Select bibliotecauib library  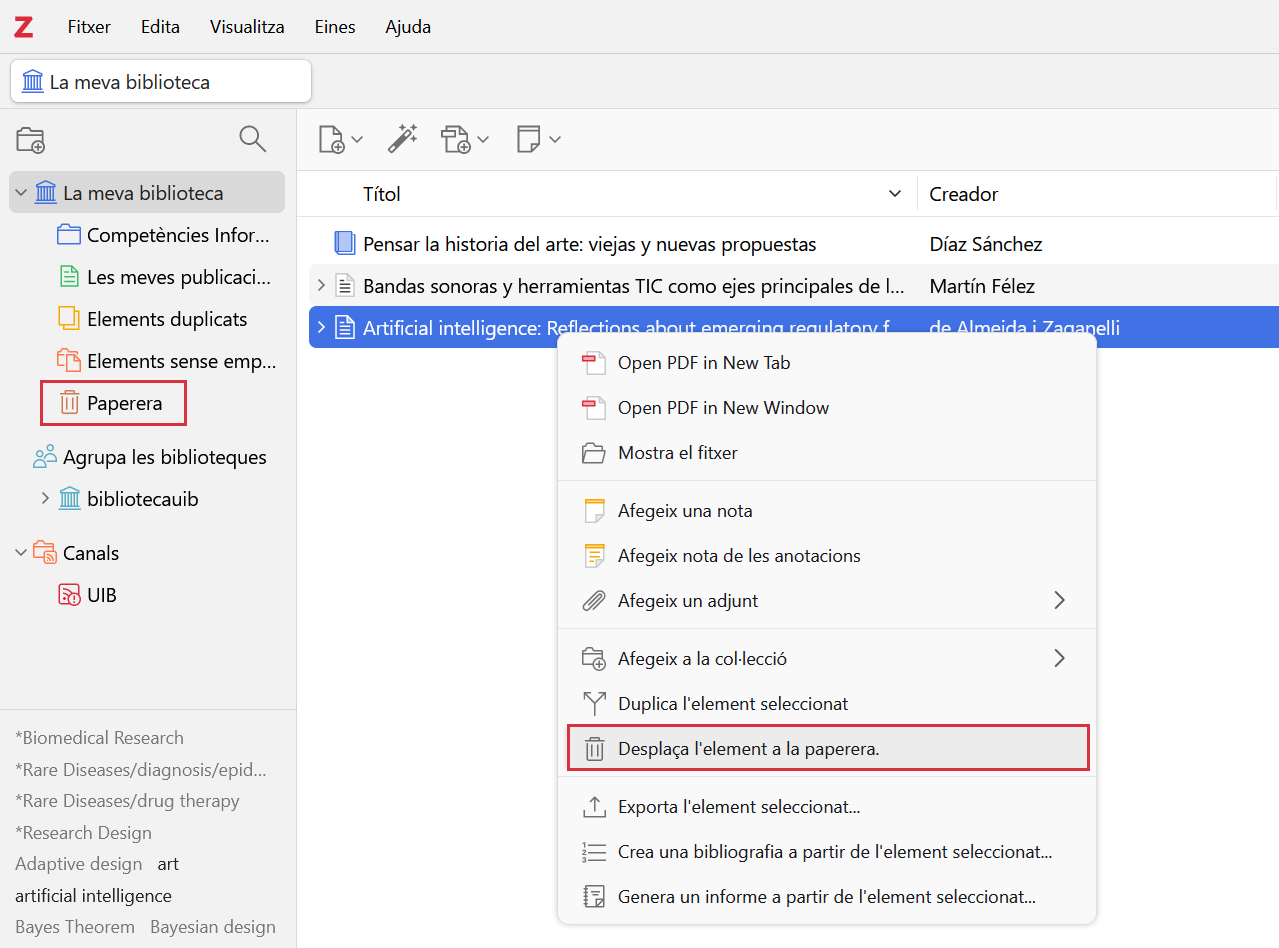click(x=129, y=499)
